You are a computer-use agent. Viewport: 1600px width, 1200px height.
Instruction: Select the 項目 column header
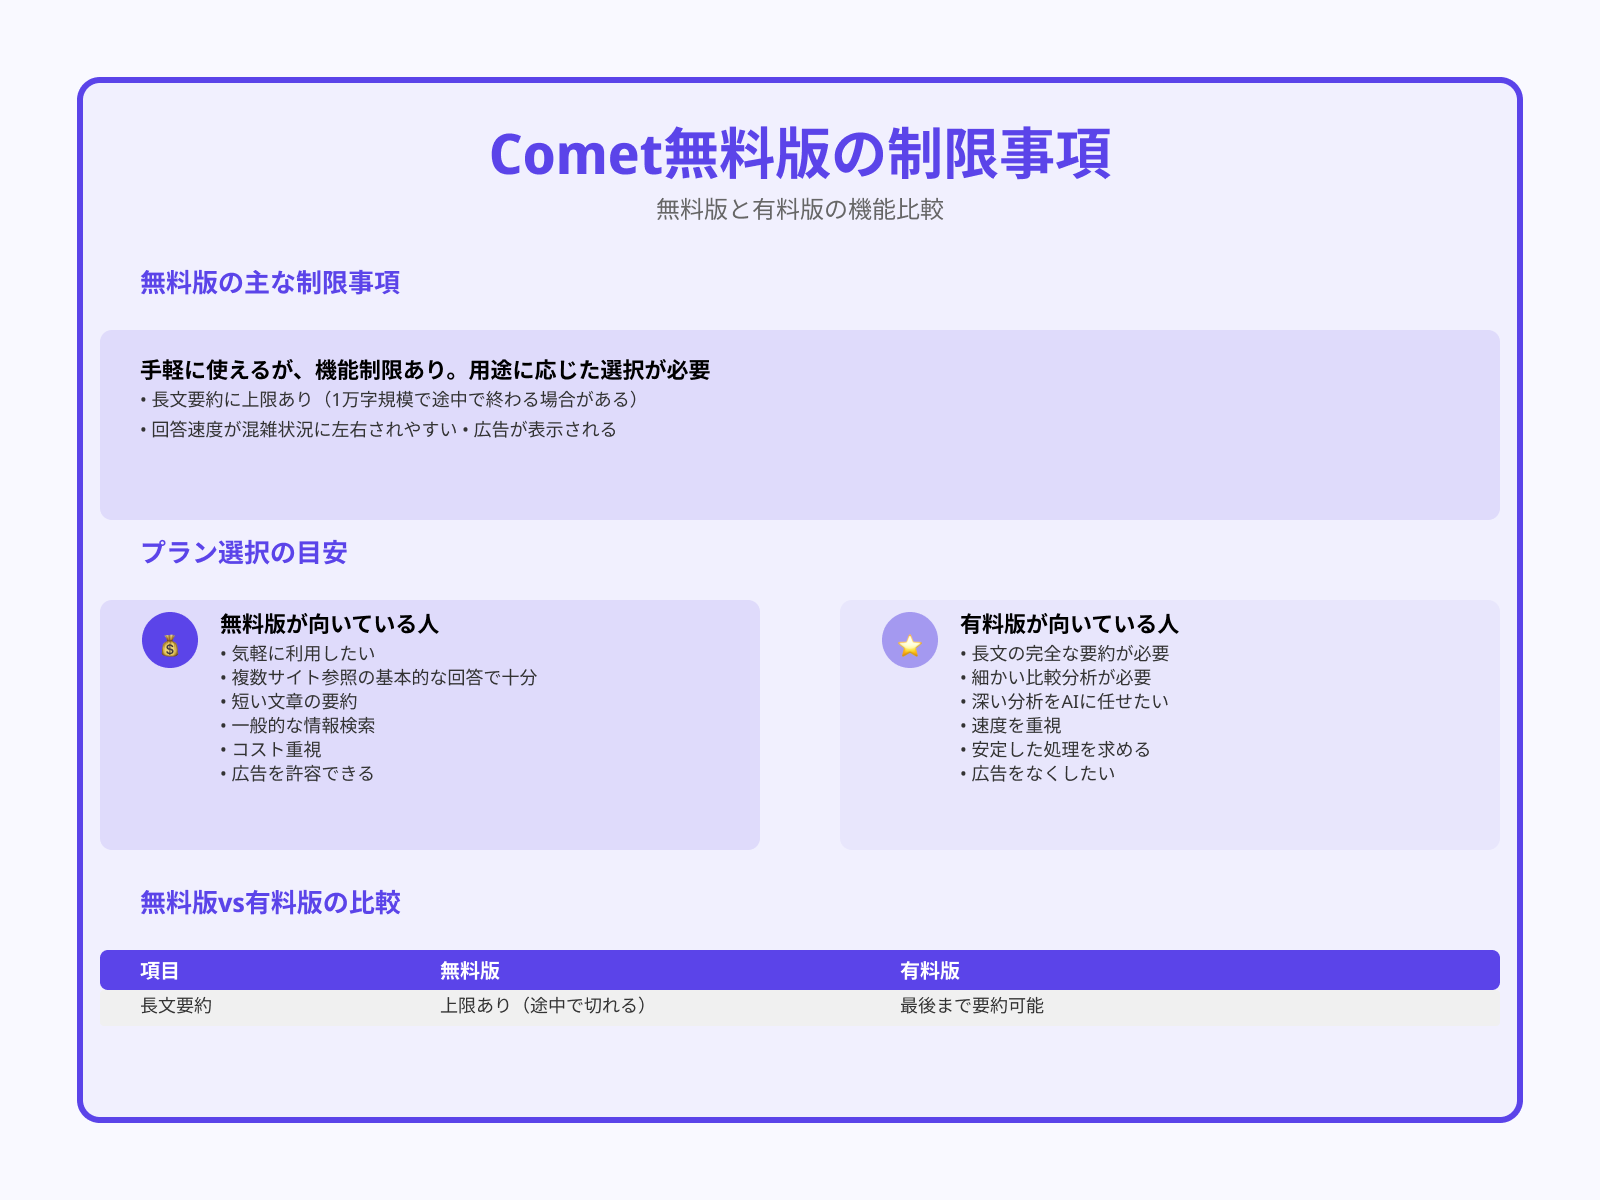click(x=156, y=970)
